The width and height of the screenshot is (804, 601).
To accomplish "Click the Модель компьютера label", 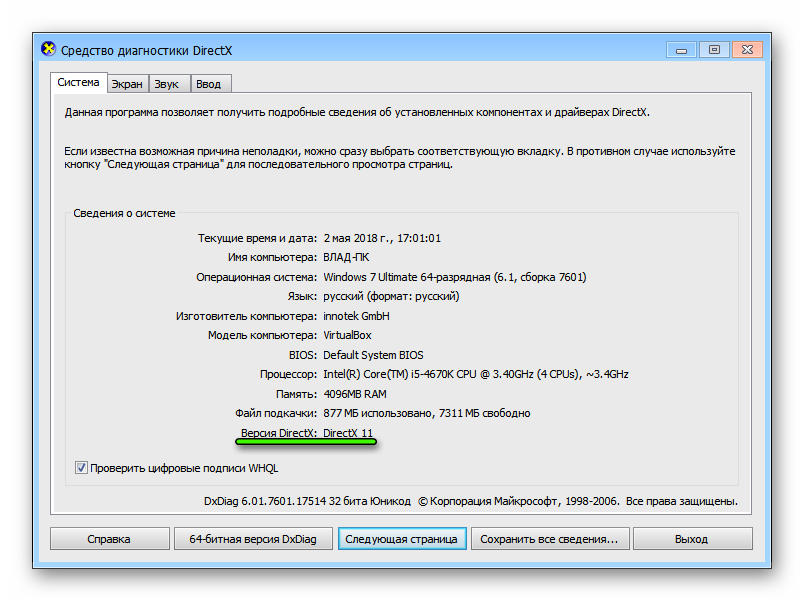I will (x=262, y=335).
